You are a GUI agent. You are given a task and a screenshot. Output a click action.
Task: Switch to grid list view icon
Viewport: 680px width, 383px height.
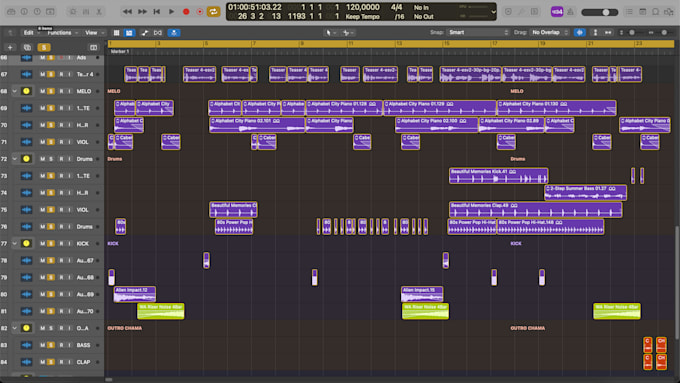(116, 33)
